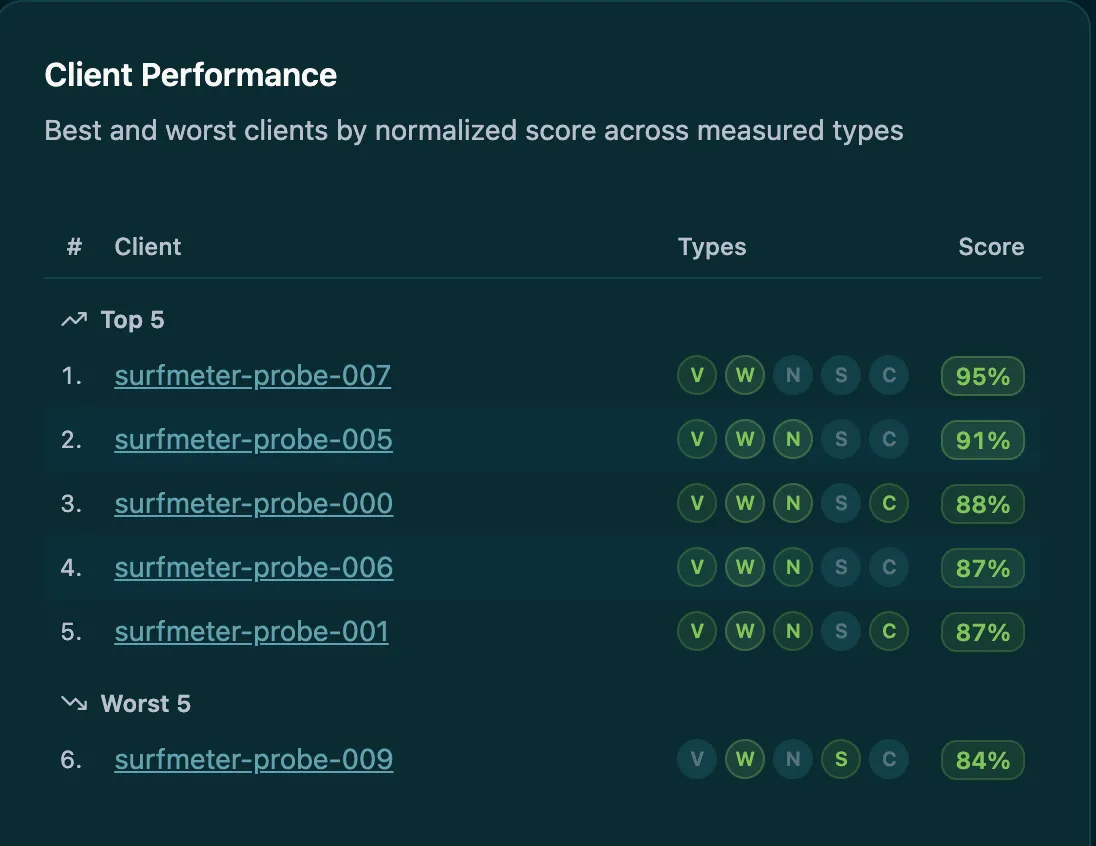Click the 91% score badge
Viewport: 1096px width, 846px height.
[x=983, y=440]
